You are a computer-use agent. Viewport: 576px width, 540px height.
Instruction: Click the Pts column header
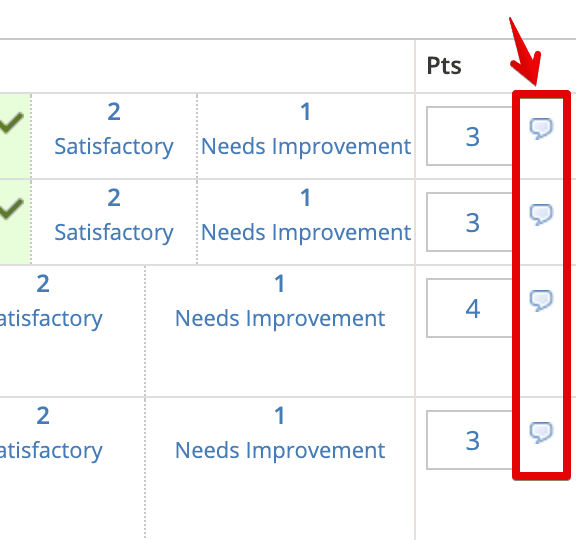(x=444, y=66)
